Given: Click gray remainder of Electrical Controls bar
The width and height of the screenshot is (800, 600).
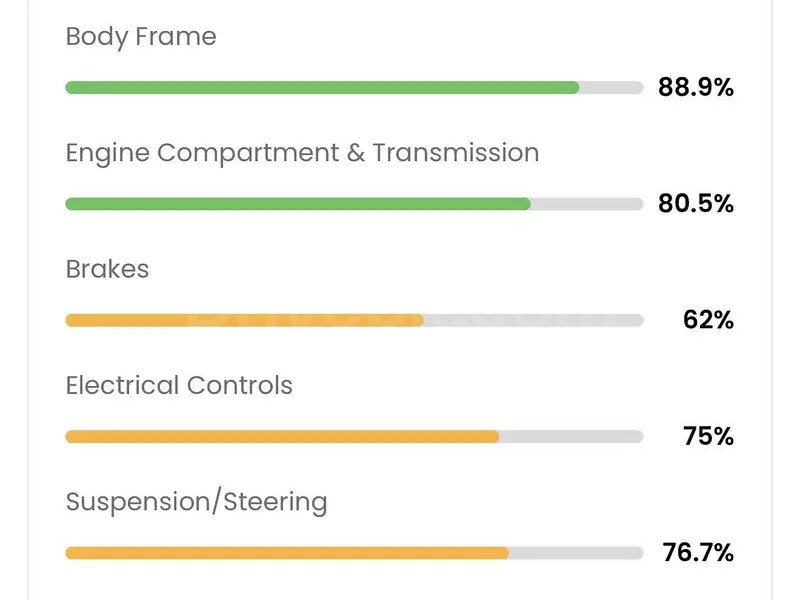Looking at the screenshot, I should tap(571, 436).
